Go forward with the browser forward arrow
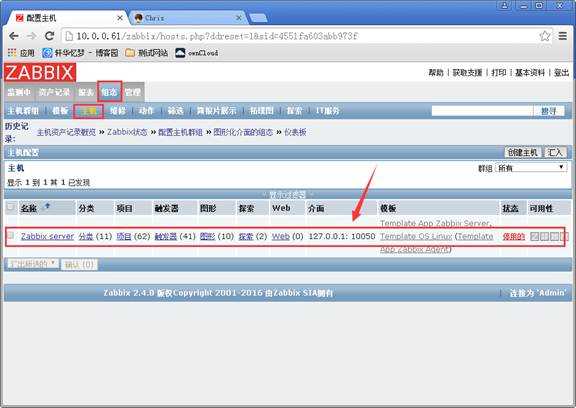Screen dimensions: 576x408 pyautogui.click(x=32, y=36)
